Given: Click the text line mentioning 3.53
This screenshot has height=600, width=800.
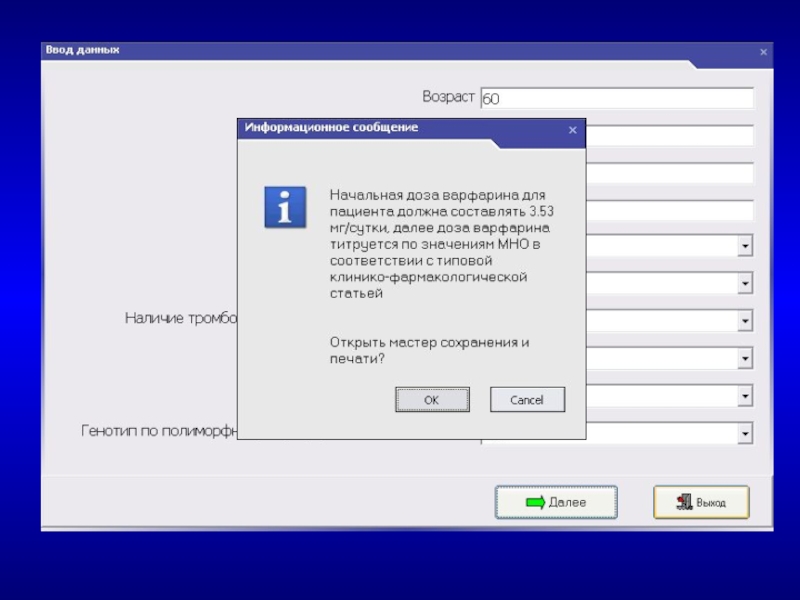Looking at the screenshot, I should (441, 211).
